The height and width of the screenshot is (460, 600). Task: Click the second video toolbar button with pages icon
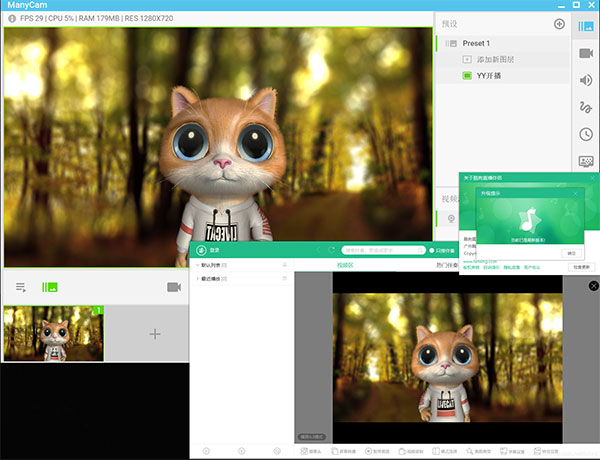[343, 452]
